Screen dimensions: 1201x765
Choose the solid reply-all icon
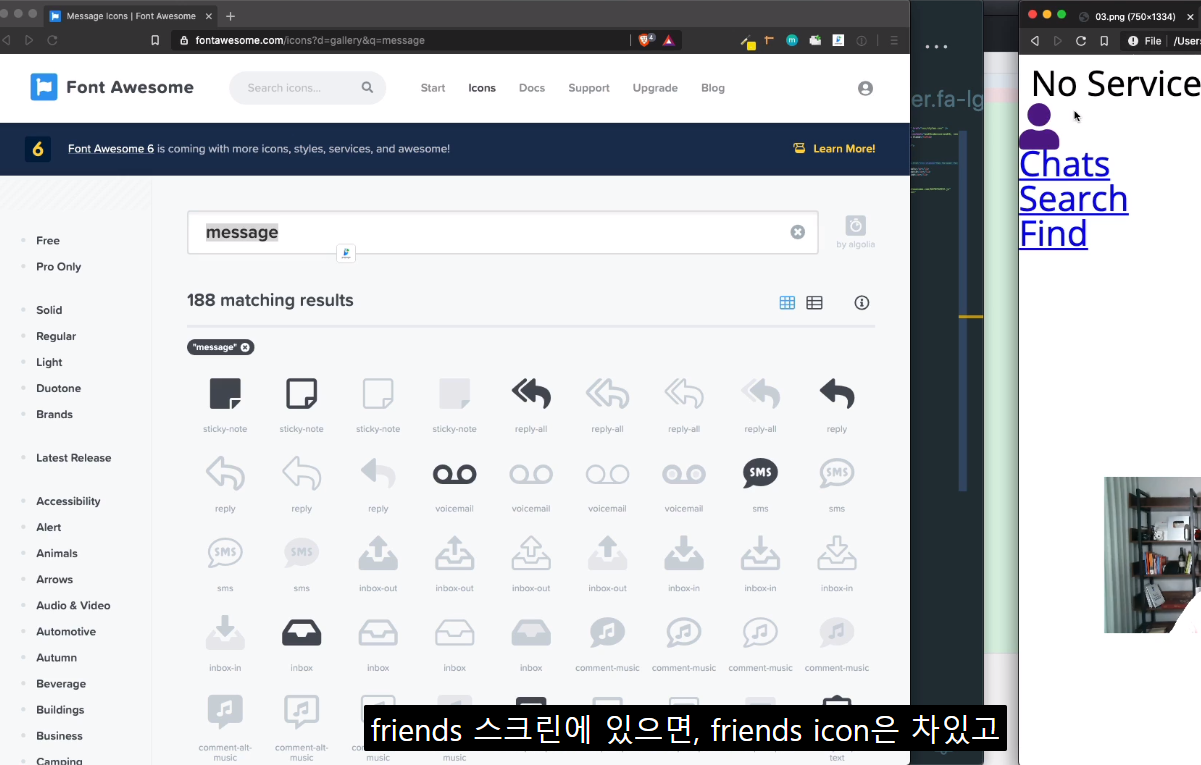[x=531, y=394]
